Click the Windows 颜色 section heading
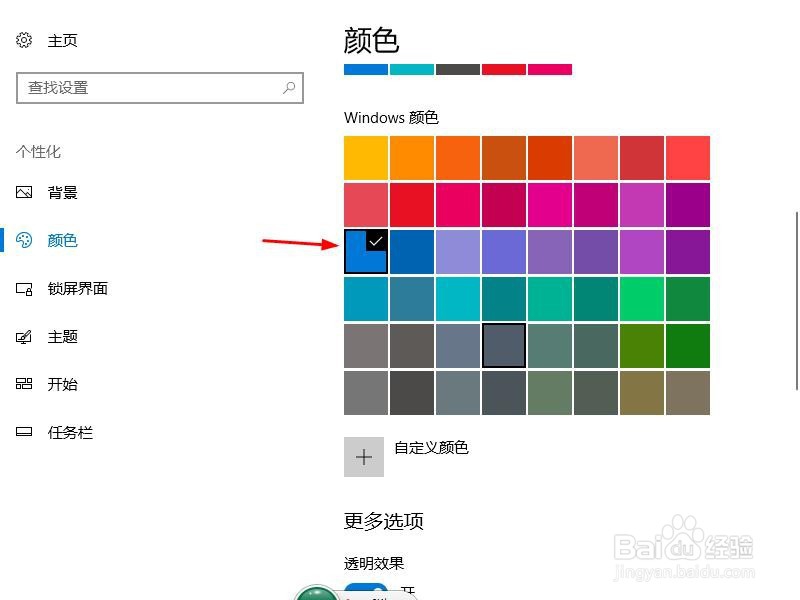The width and height of the screenshot is (800, 600). [391, 118]
